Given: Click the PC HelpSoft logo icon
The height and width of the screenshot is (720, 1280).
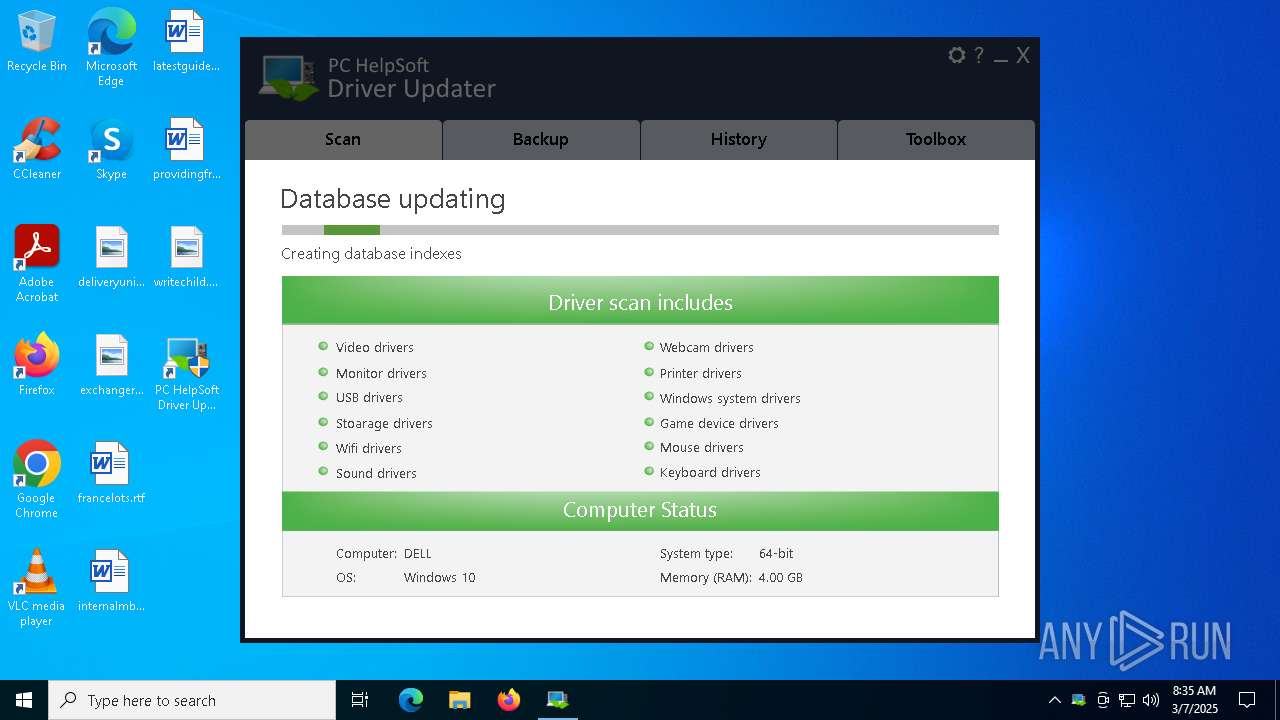Looking at the screenshot, I should point(289,78).
